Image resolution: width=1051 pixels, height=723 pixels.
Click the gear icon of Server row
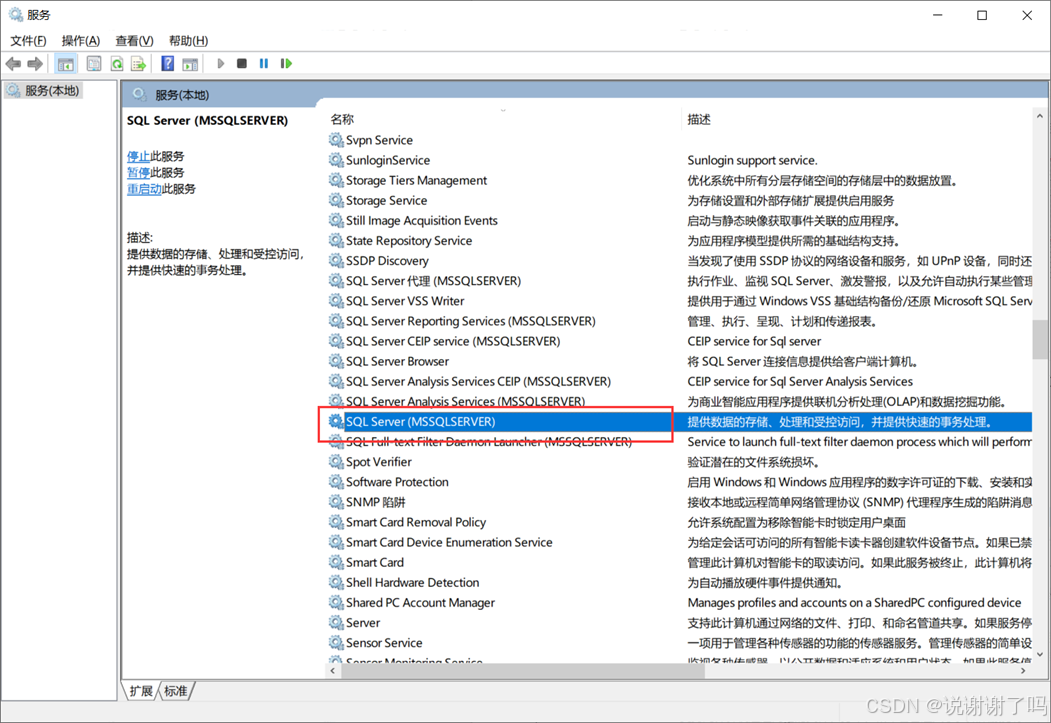click(x=336, y=622)
